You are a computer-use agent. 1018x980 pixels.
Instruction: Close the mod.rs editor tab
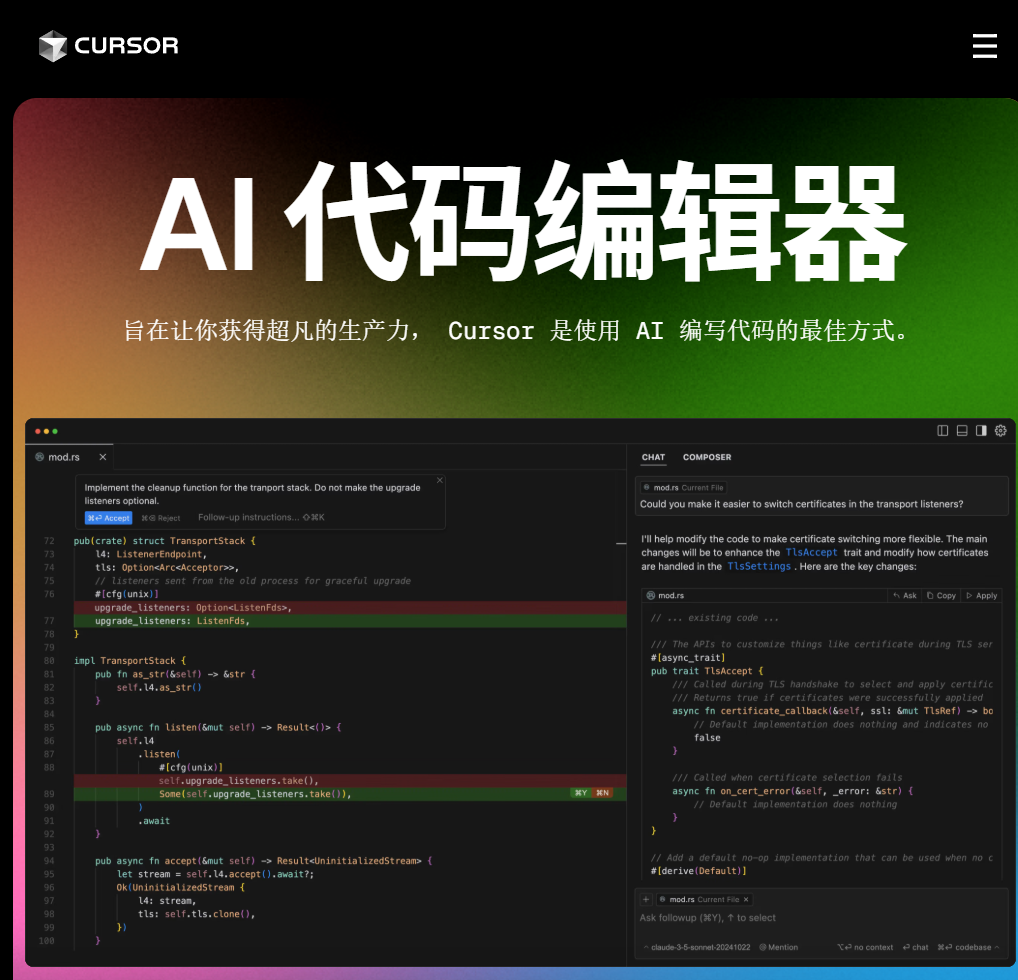103,457
